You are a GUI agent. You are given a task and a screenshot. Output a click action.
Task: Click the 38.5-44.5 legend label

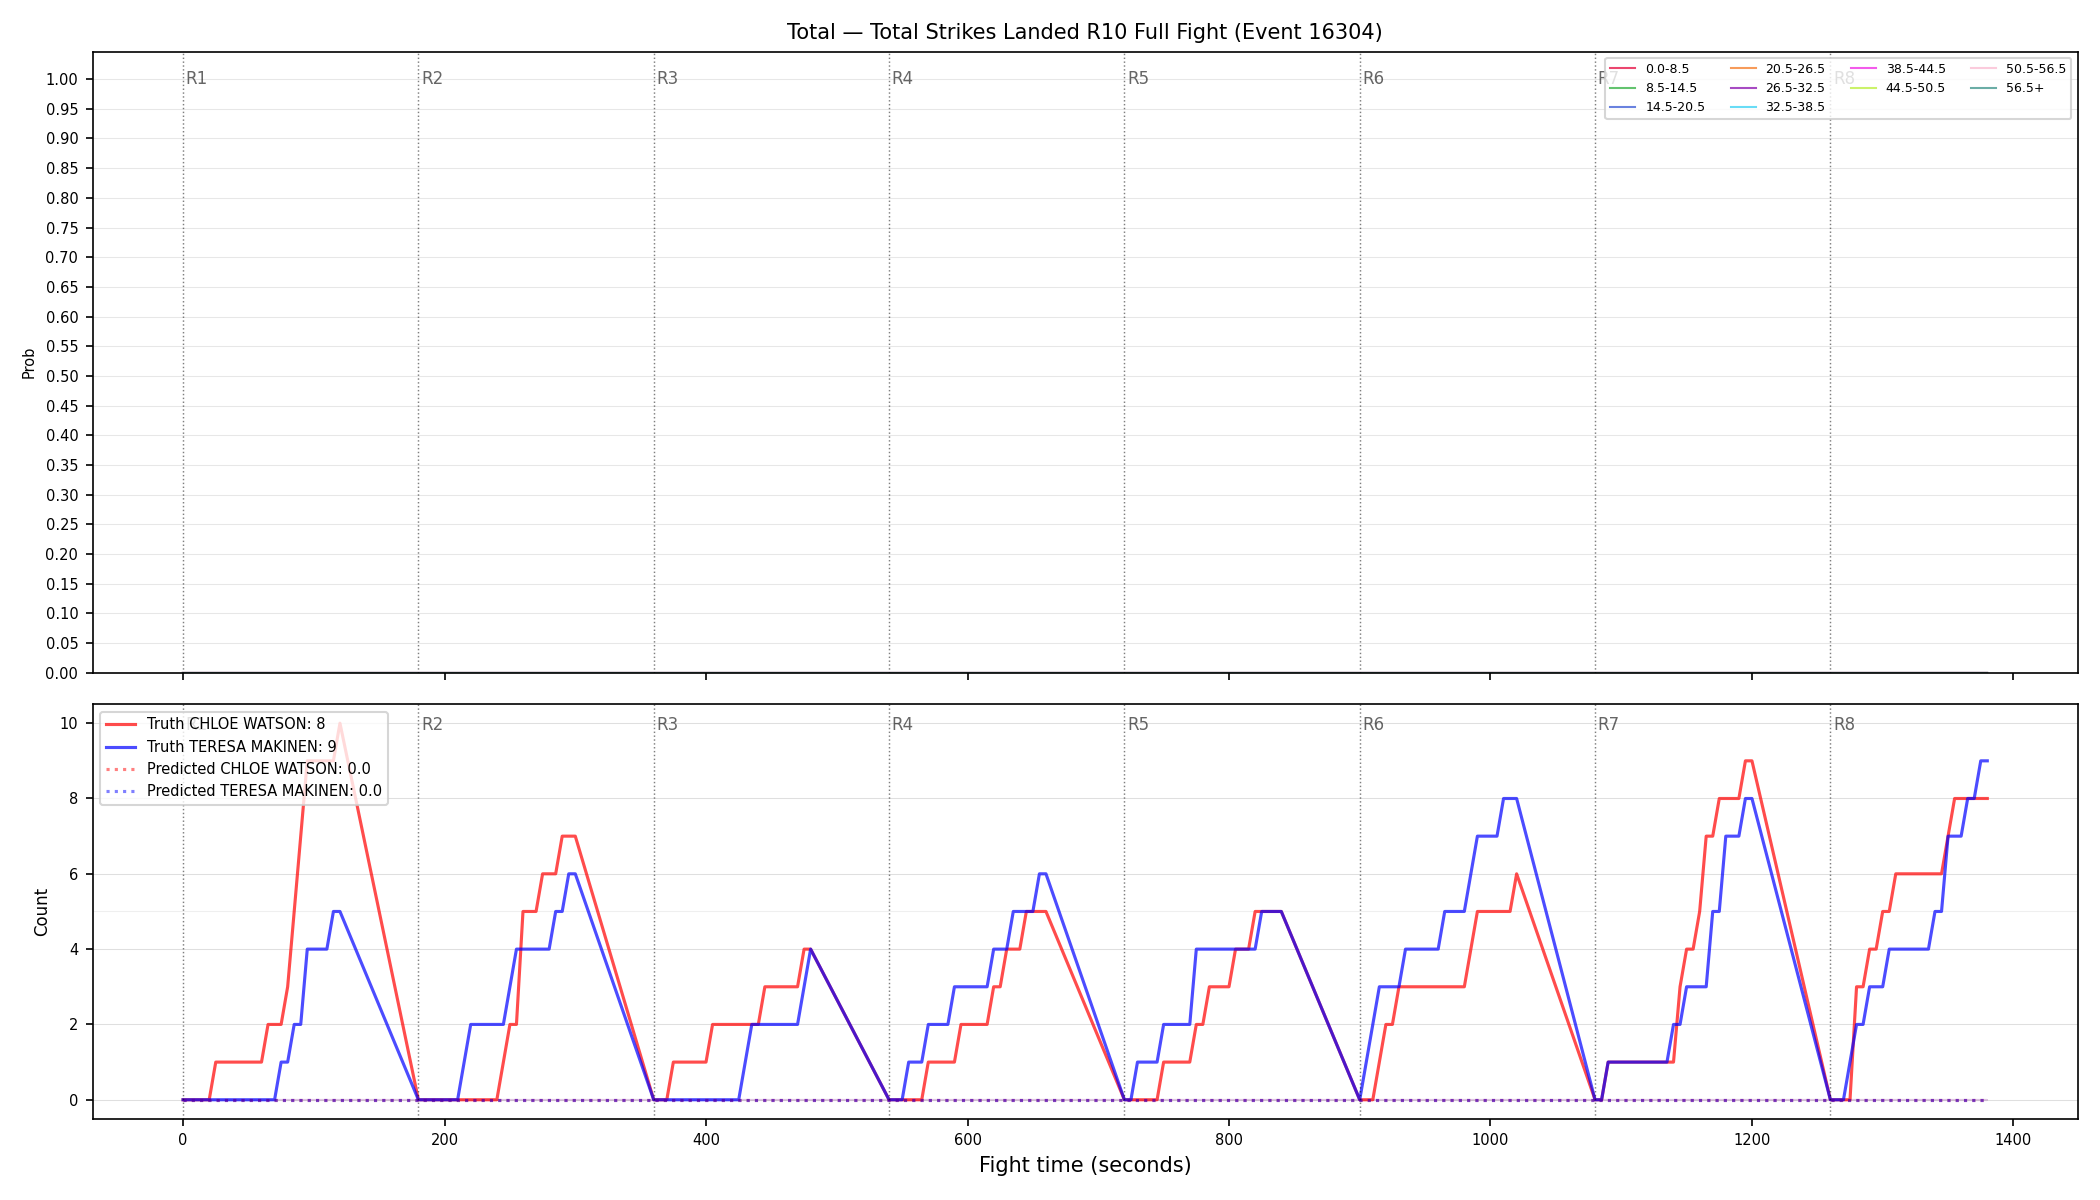pos(1916,69)
